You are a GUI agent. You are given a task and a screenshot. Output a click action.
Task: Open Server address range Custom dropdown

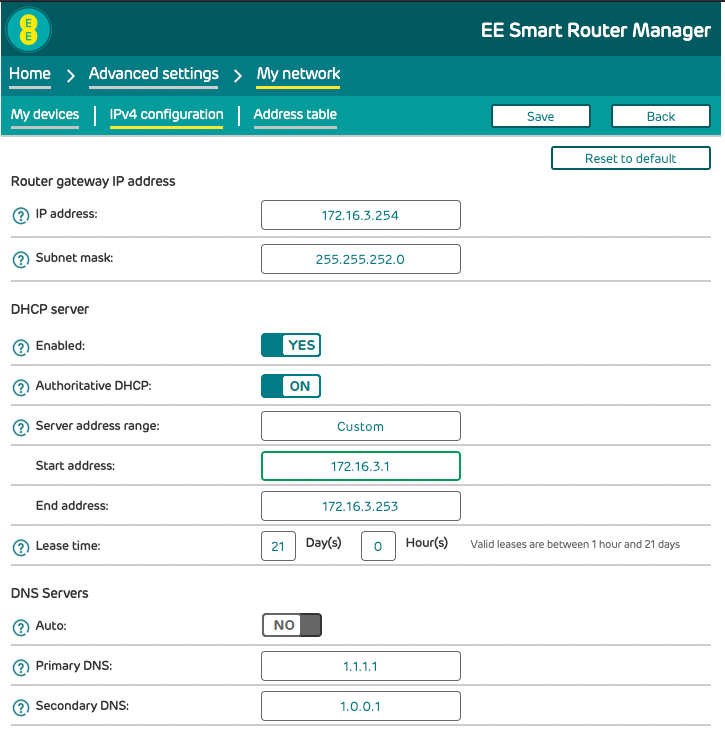(x=360, y=426)
